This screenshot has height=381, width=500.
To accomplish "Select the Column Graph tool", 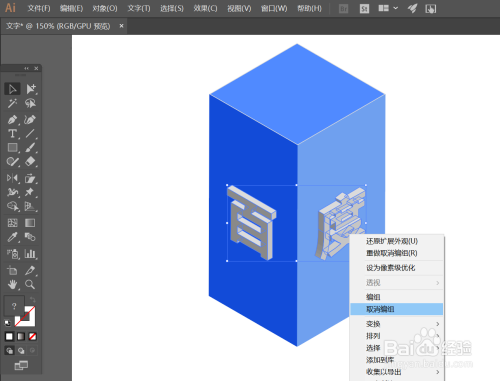I will [30, 254].
